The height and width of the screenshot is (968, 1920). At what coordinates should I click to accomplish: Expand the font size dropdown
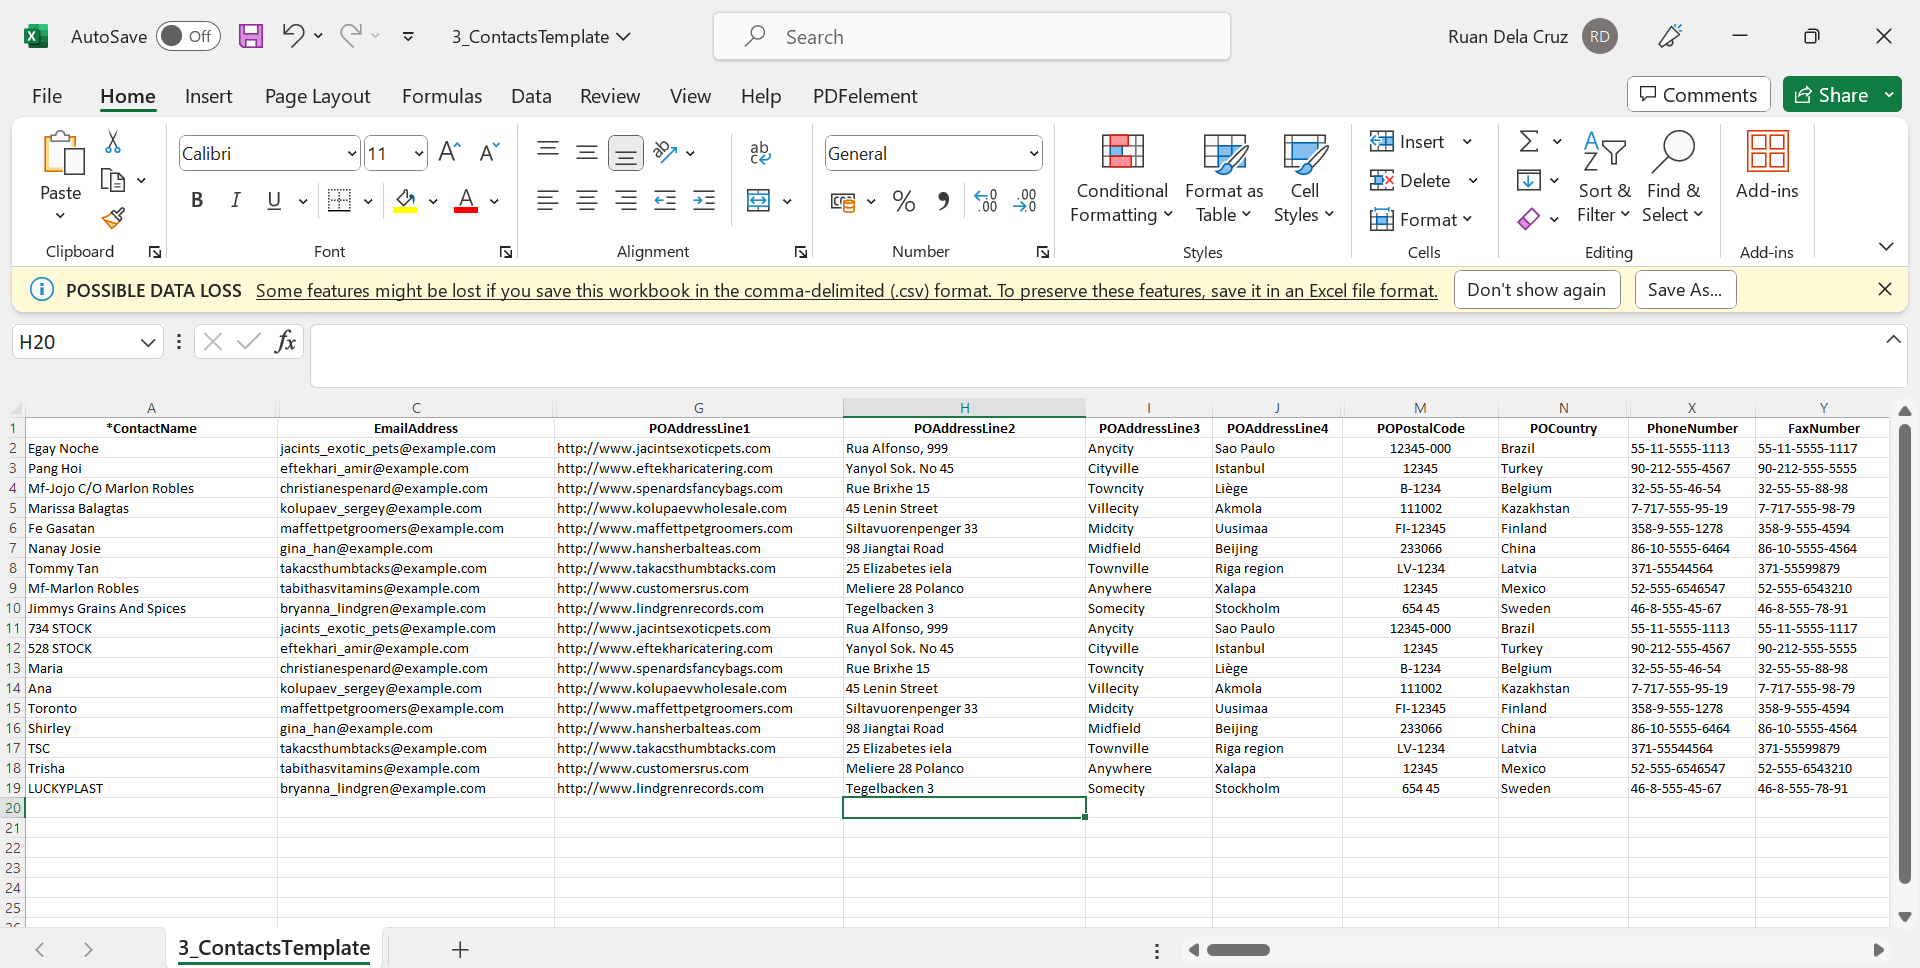(x=418, y=153)
